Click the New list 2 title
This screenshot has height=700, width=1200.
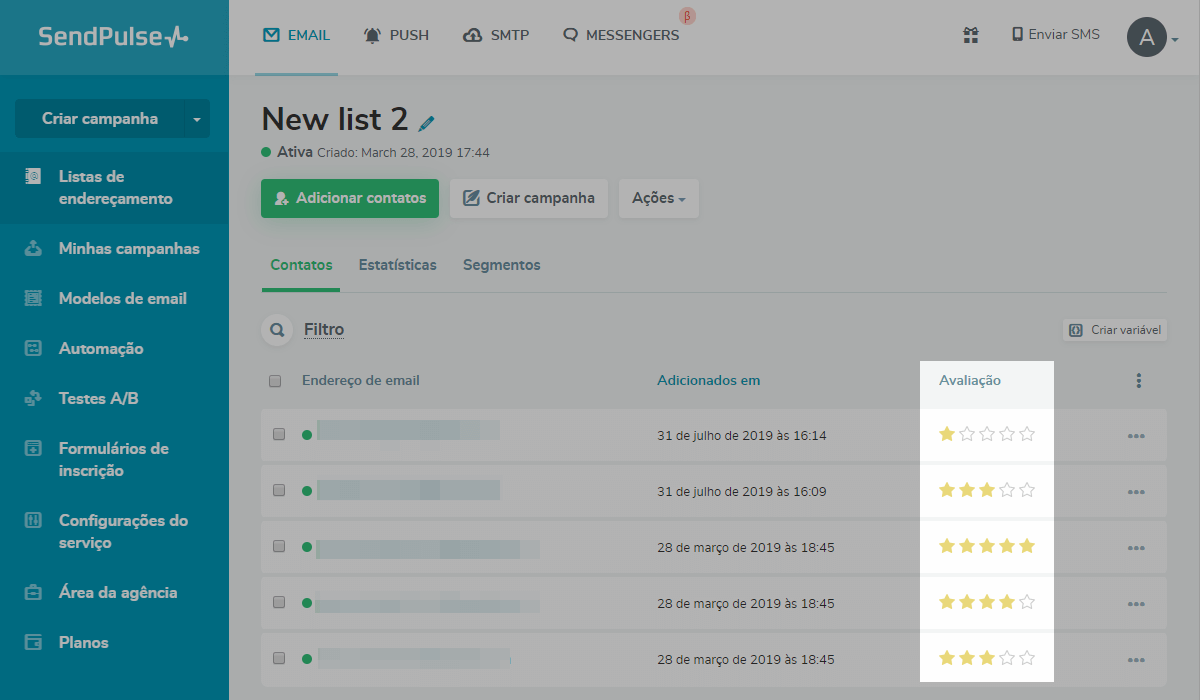(335, 119)
